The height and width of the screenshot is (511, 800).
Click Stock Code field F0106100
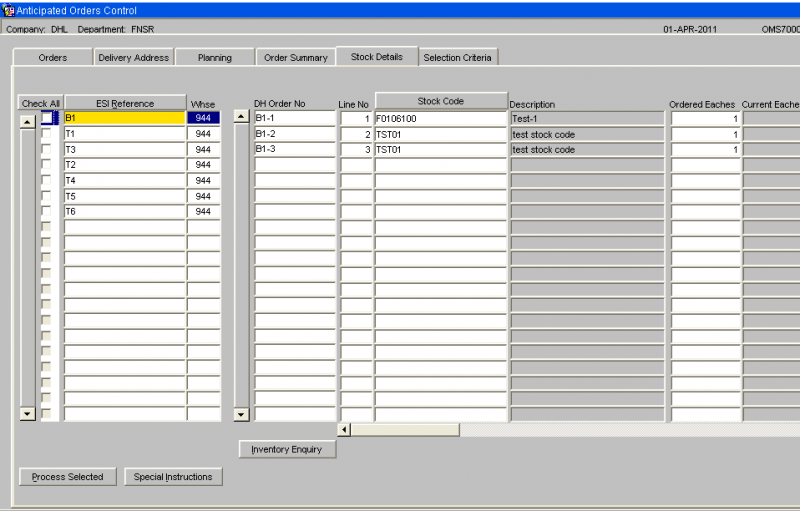coord(441,118)
